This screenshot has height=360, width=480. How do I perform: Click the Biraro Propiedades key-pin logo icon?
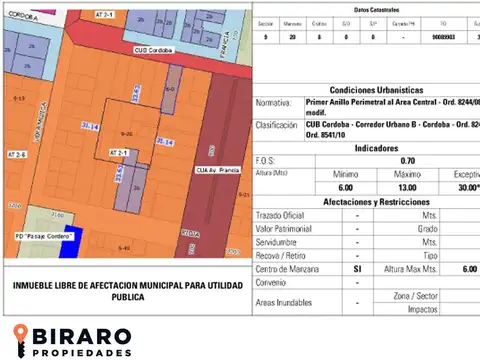(x=20, y=341)
